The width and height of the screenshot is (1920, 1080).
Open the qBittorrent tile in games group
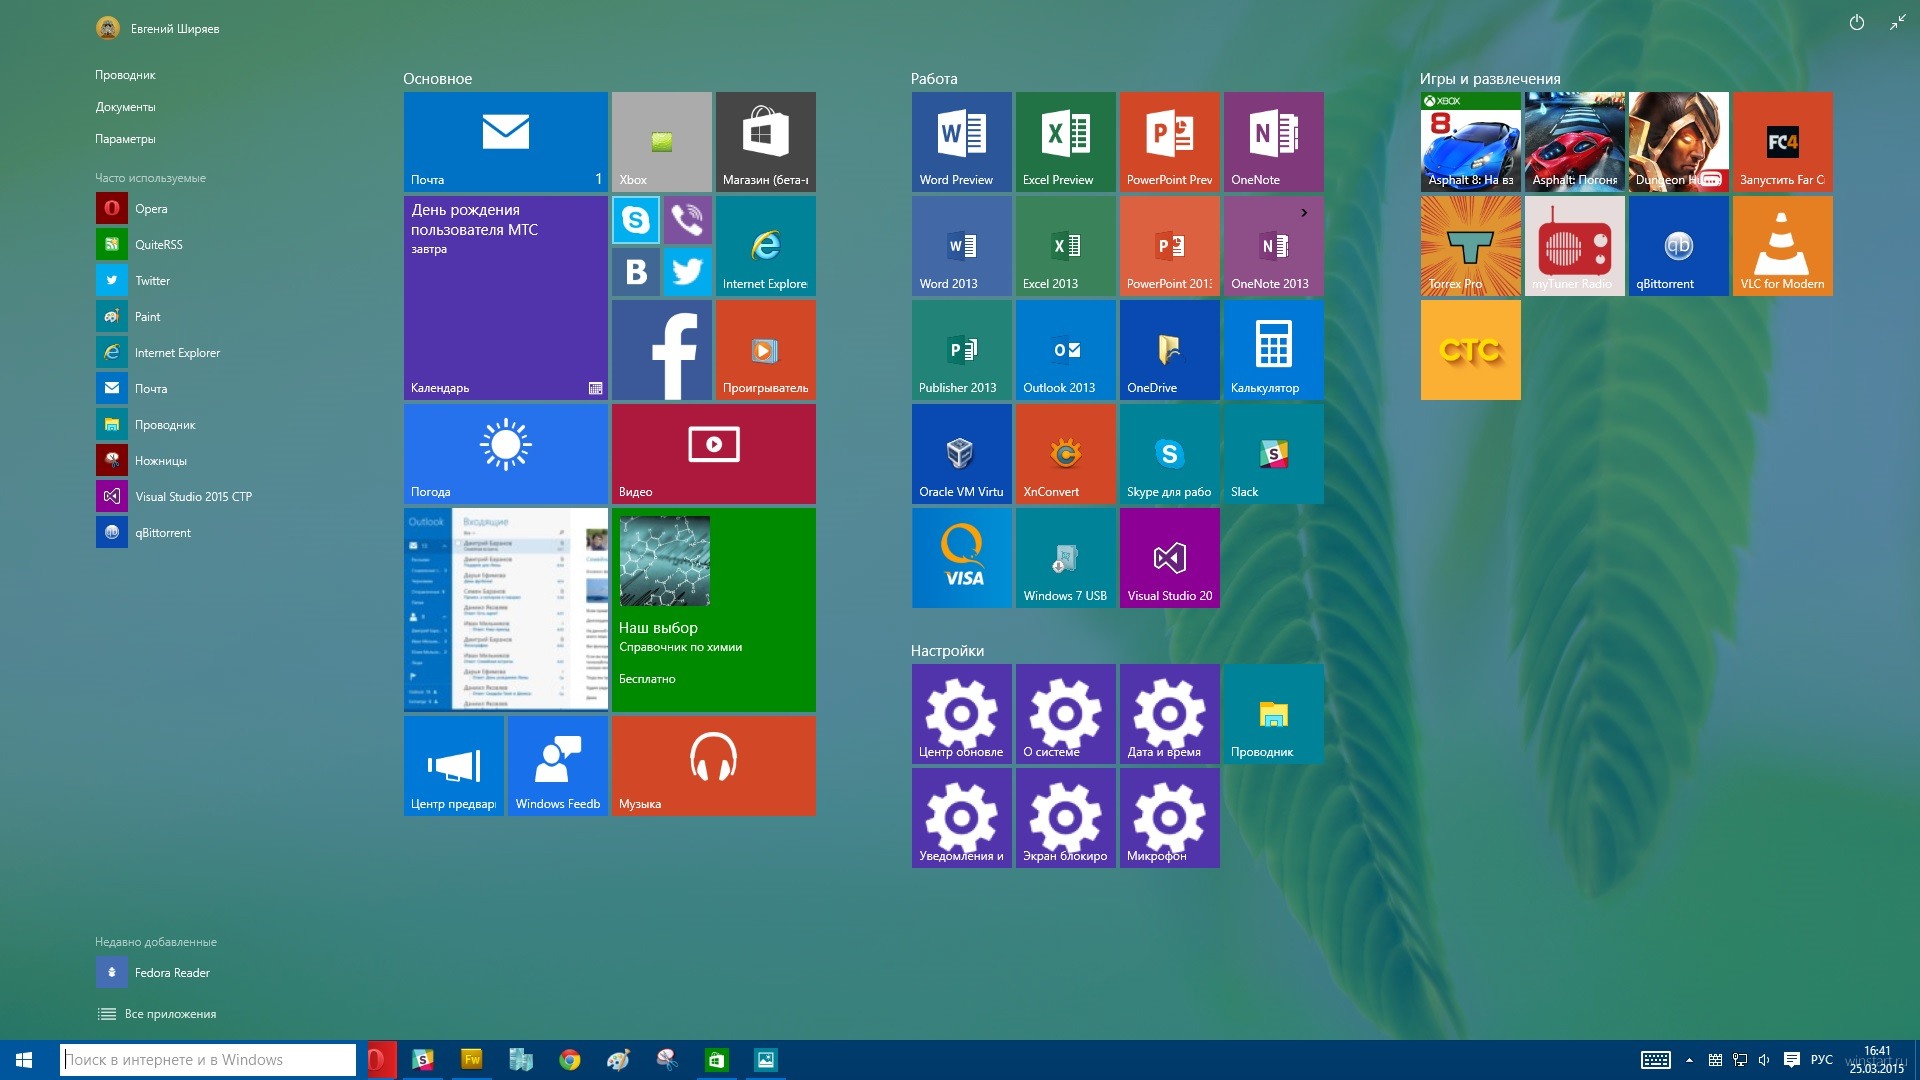(x=1678, y=245)
